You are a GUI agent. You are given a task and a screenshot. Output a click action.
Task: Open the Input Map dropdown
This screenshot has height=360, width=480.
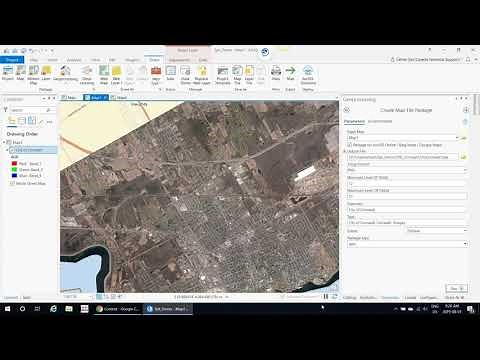[457, 138]
